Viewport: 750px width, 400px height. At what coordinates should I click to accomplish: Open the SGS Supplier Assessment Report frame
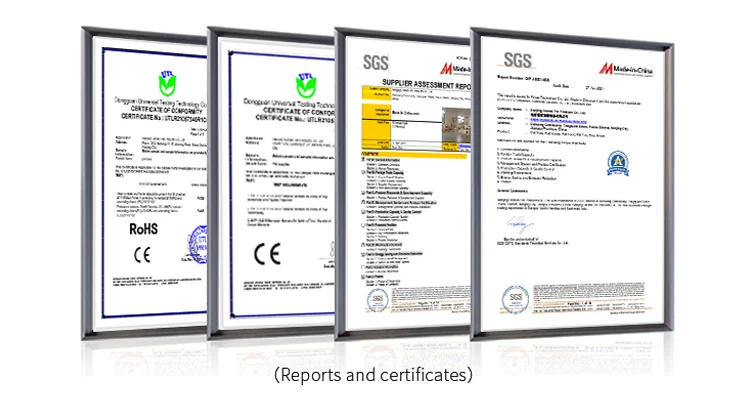point(403,184)
